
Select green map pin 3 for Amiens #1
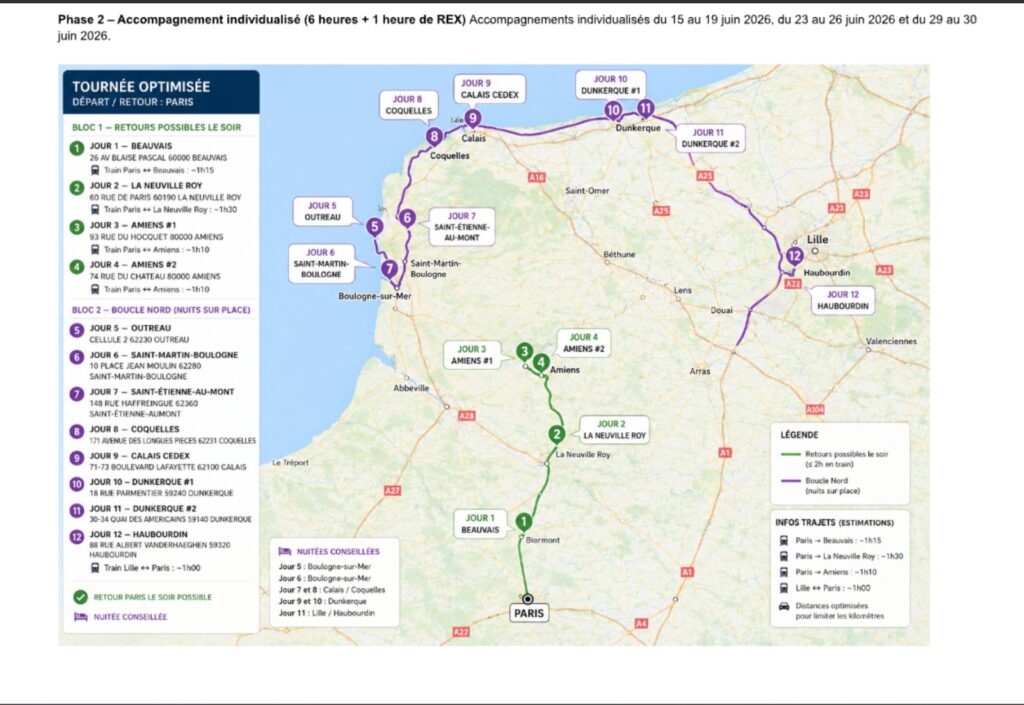[524, 352]
